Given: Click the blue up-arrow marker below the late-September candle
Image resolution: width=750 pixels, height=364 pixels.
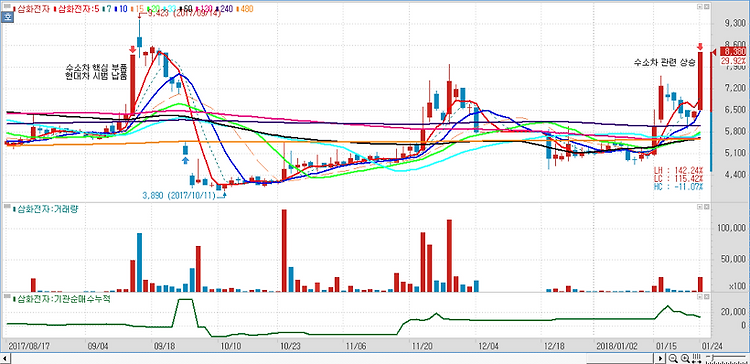Looking at the screenshot, I should (x=186, y=159).
